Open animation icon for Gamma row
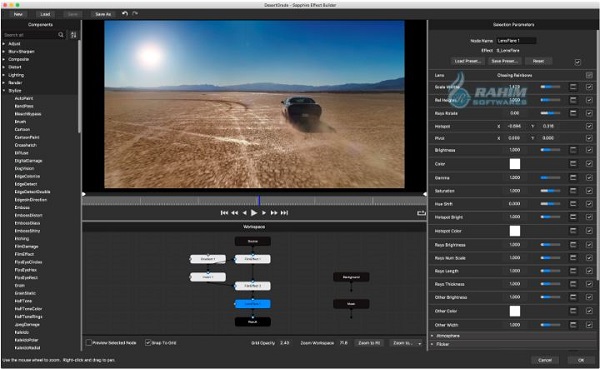Viewport: 600px width, 369px height. pos(573,178)
